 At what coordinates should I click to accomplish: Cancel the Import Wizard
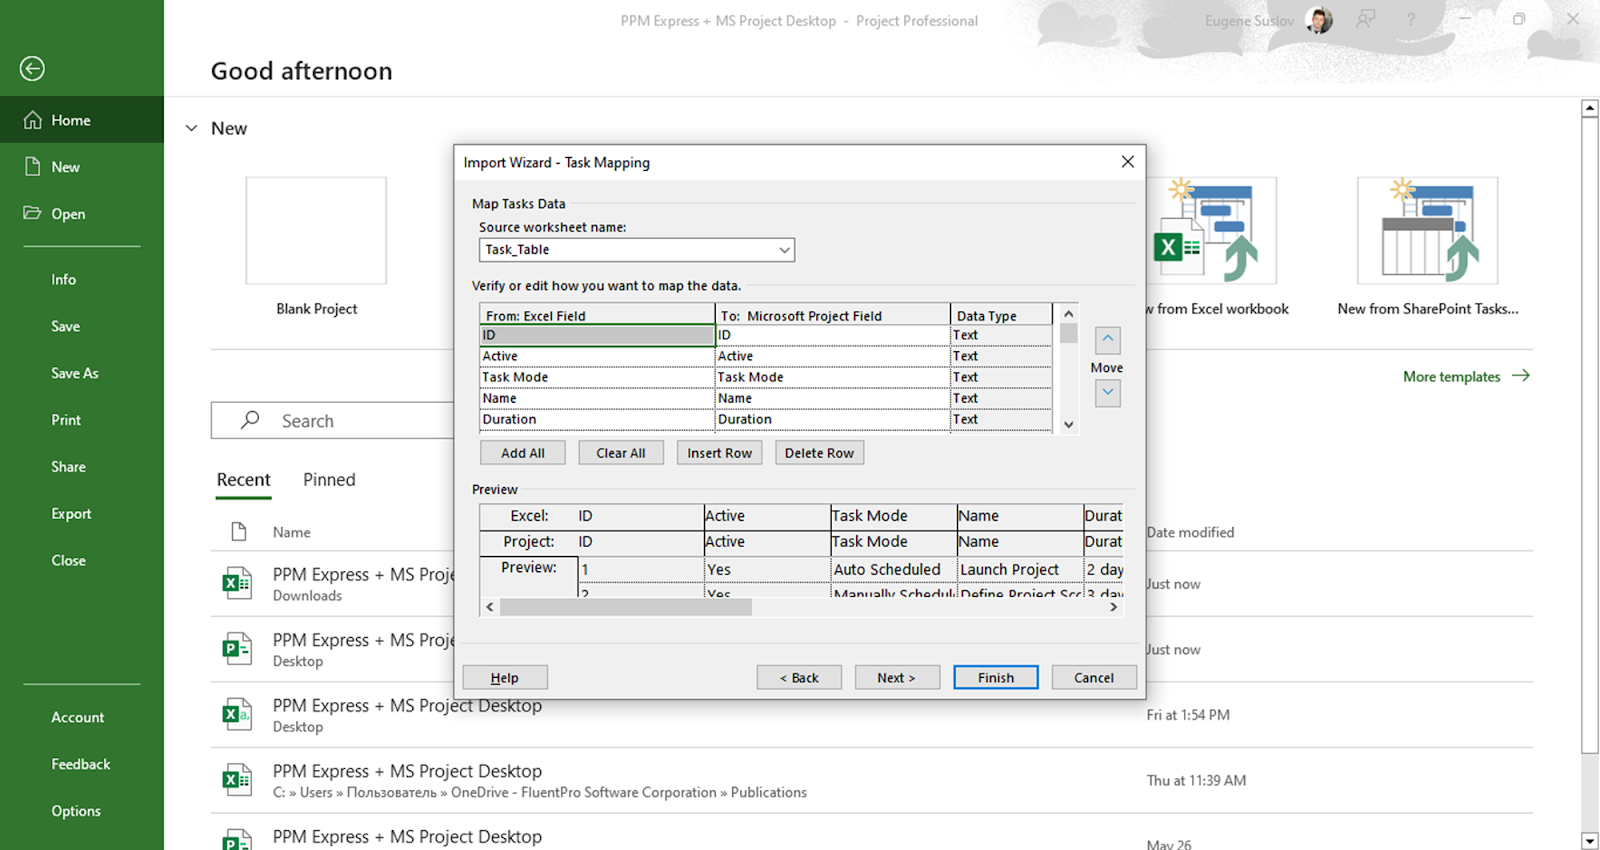coord(1094,678)
